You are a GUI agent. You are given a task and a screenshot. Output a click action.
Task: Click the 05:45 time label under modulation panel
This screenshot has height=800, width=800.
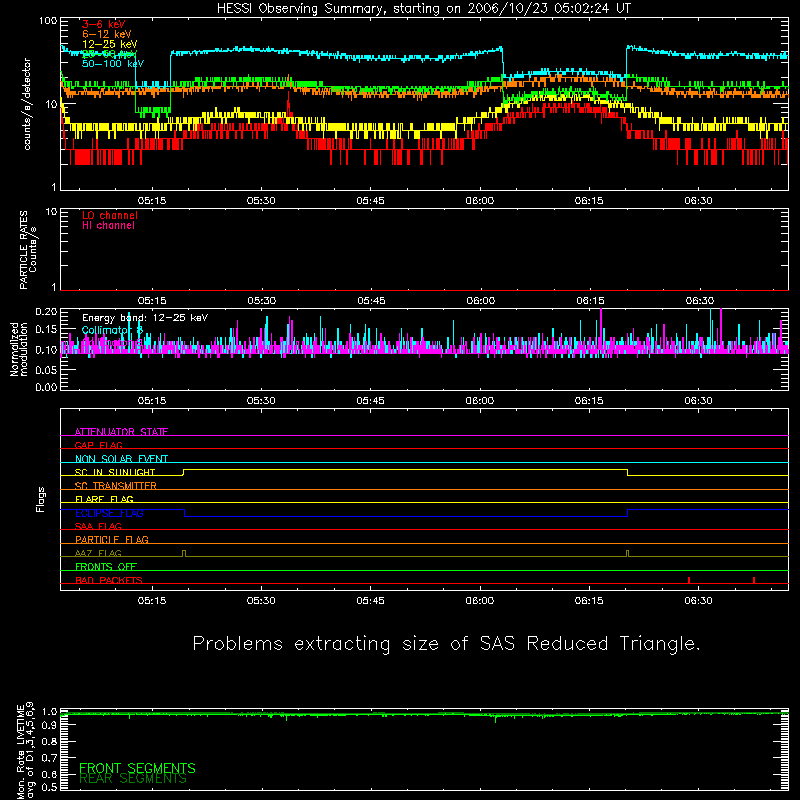[370, 401]
